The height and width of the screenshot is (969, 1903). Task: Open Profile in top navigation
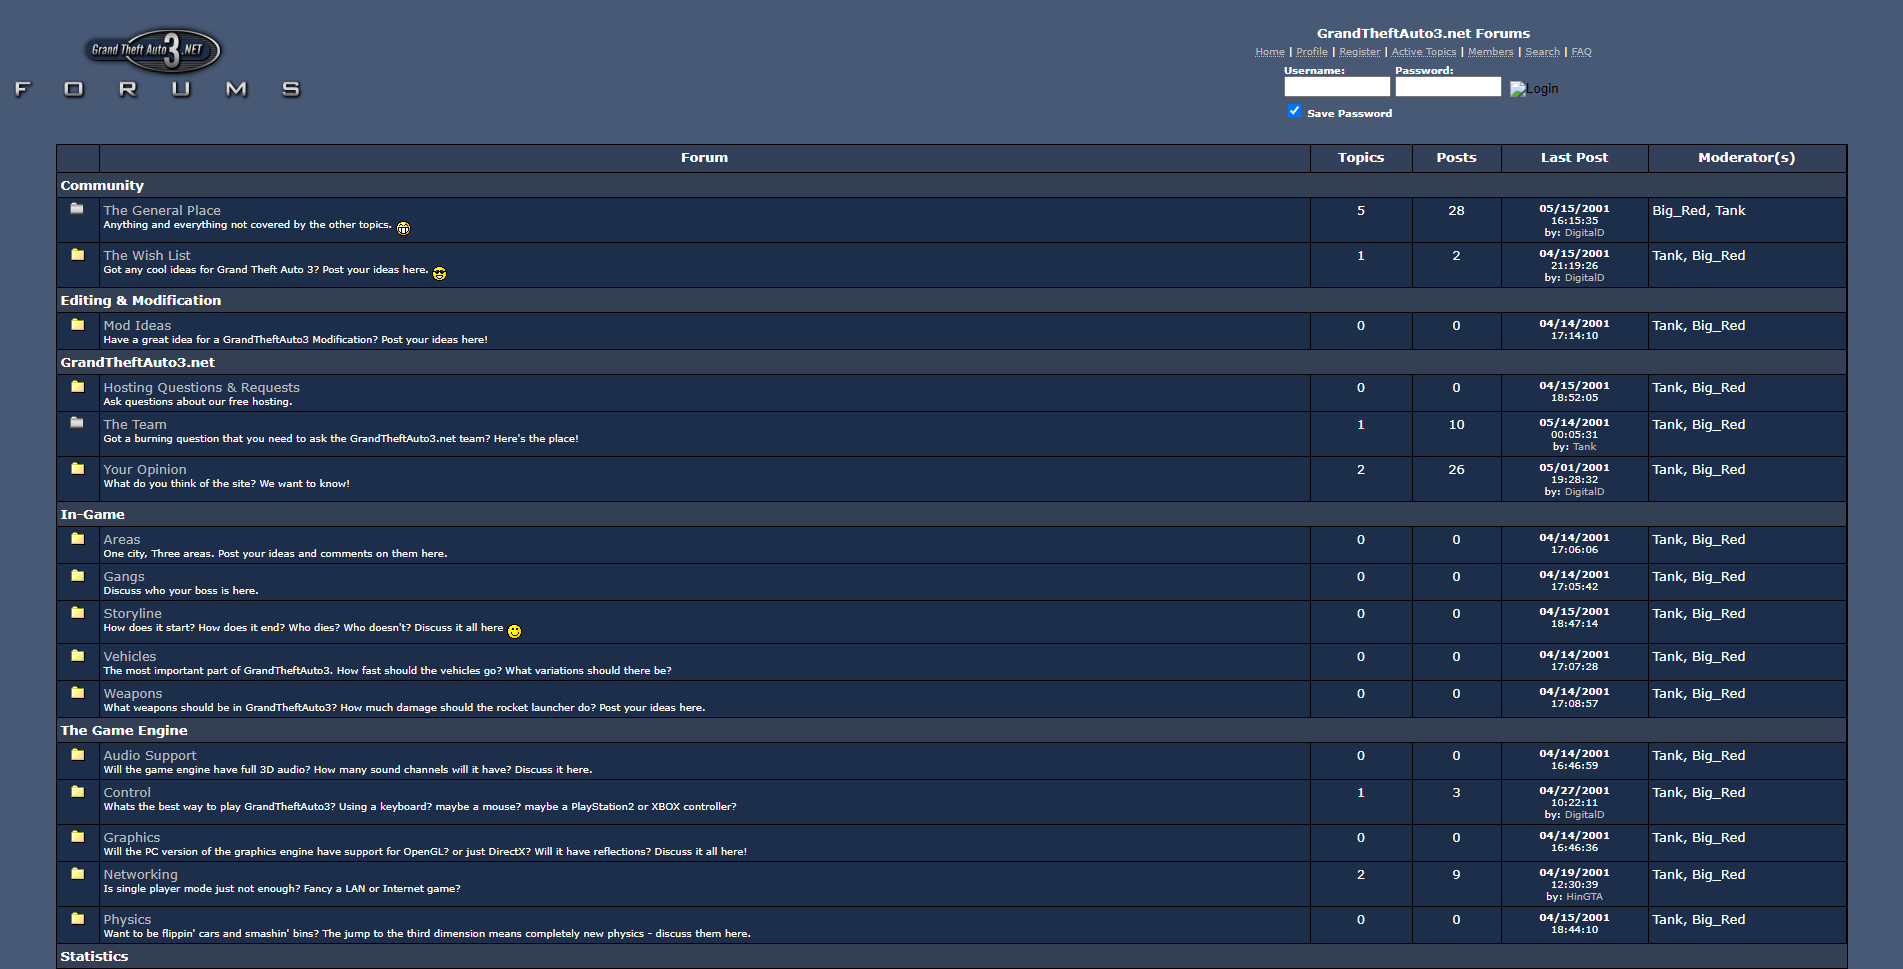[x=1312, y=52]
